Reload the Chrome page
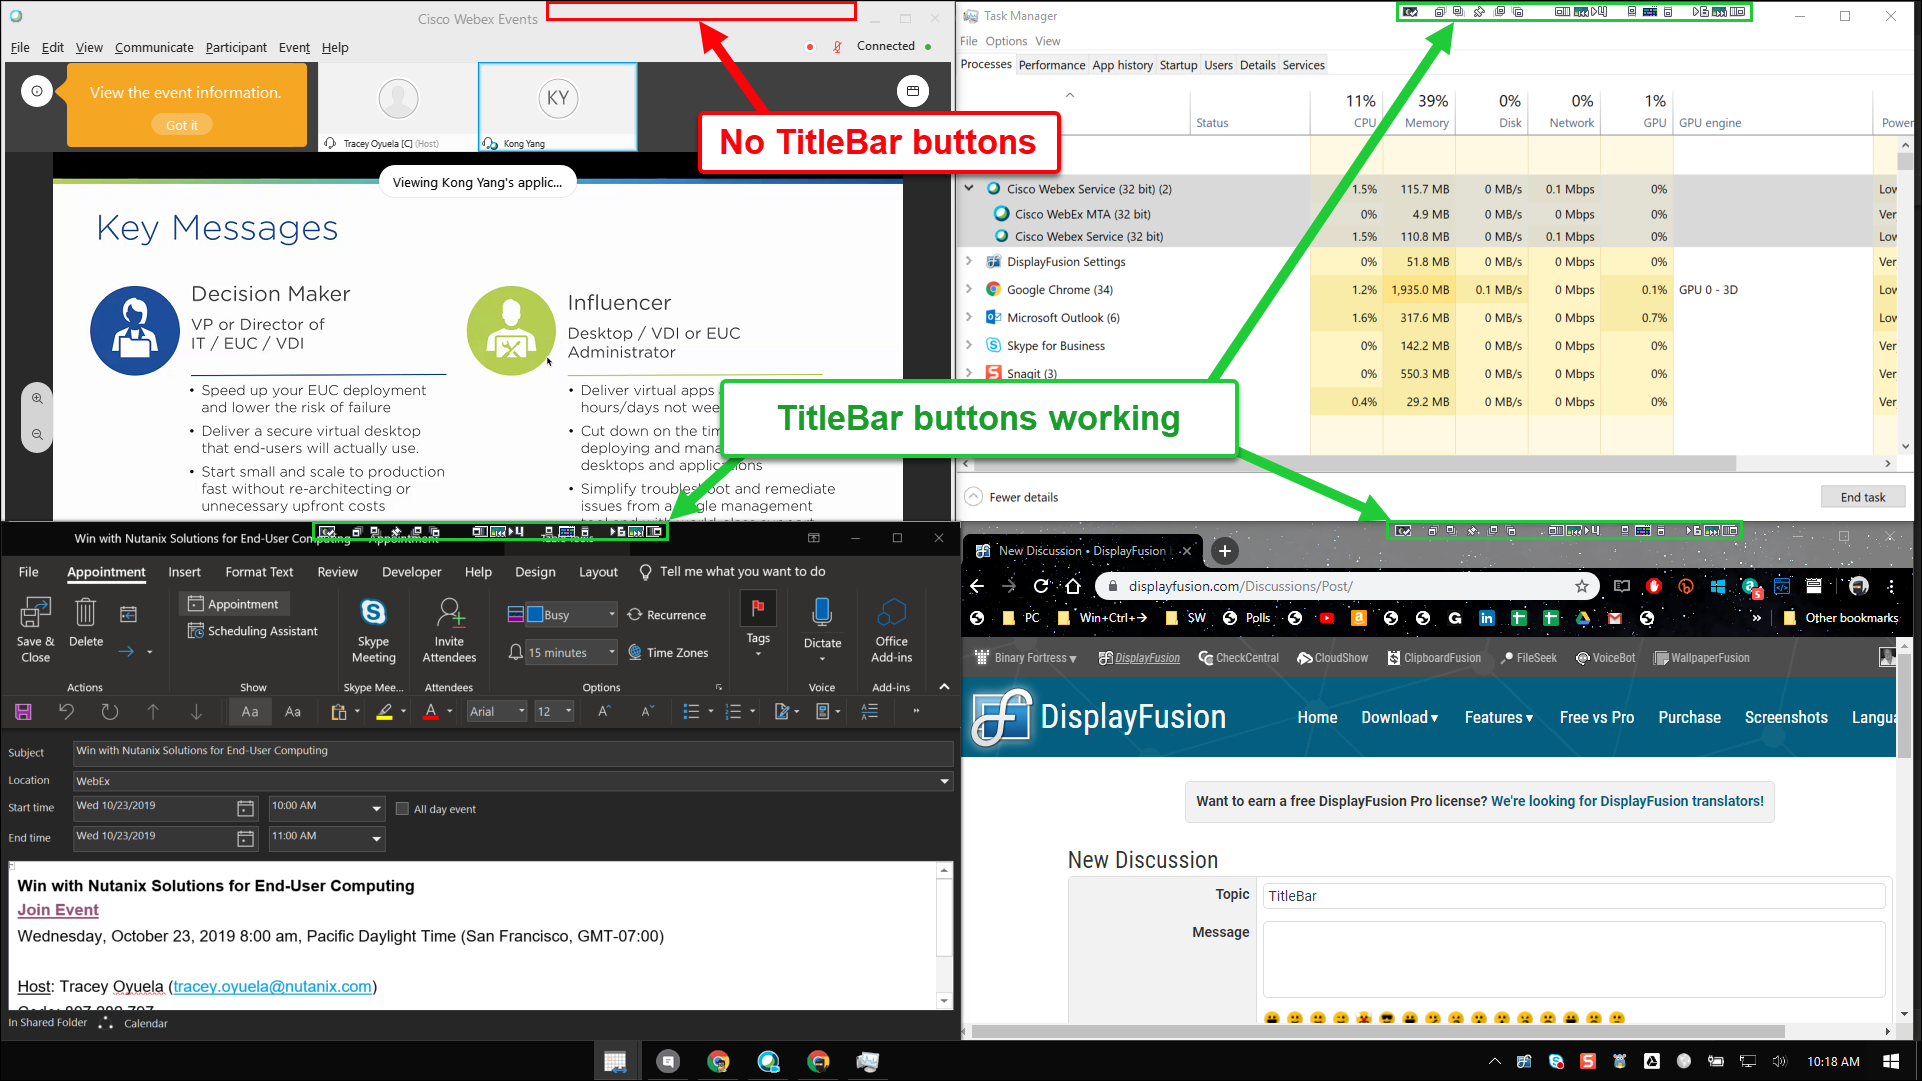1922x1081 pixels. (x=1041, y=586)
